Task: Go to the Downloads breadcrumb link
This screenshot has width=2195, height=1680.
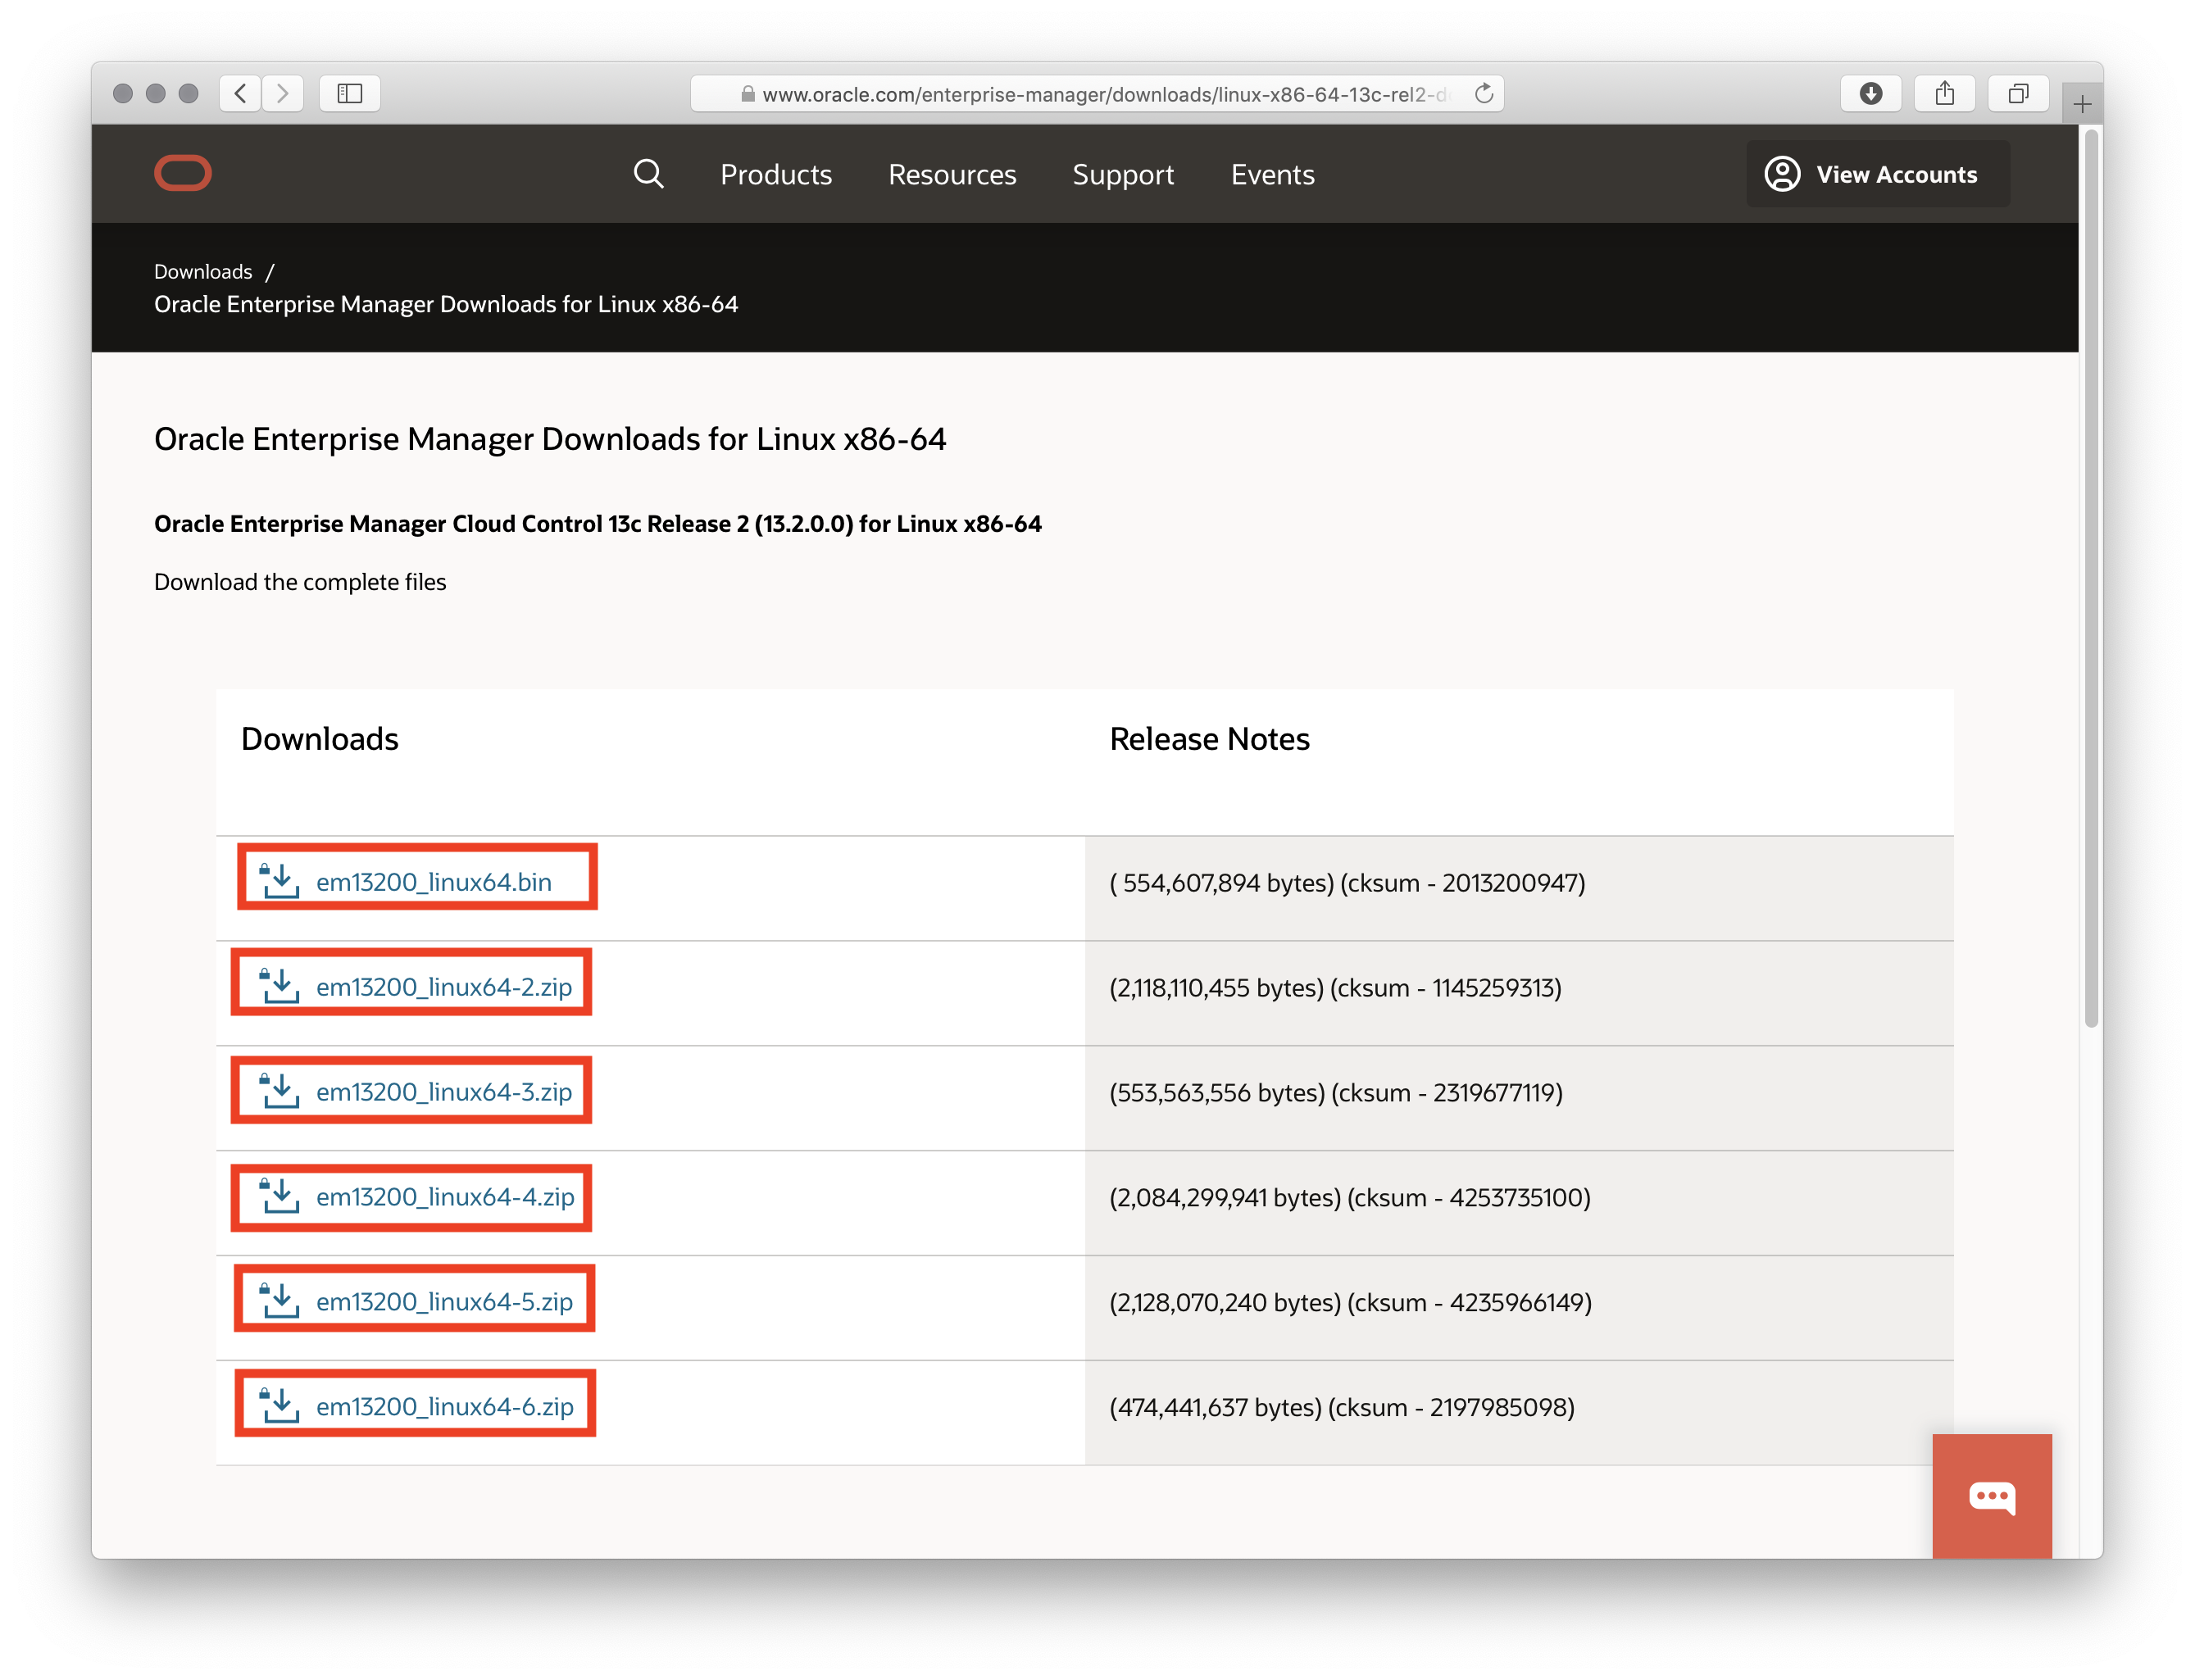Action: point(203,272)
